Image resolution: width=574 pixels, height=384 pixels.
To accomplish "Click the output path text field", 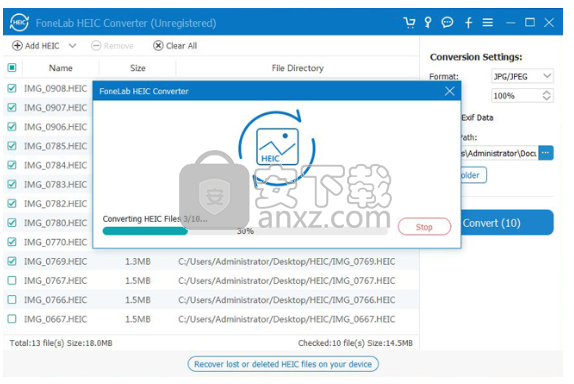I will [x=499, y=153].
